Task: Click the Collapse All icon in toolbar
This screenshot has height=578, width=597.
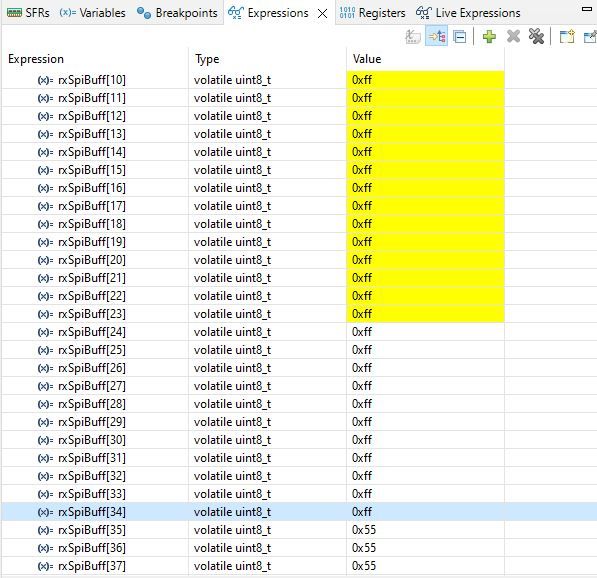Action: (x=460, y=37)
